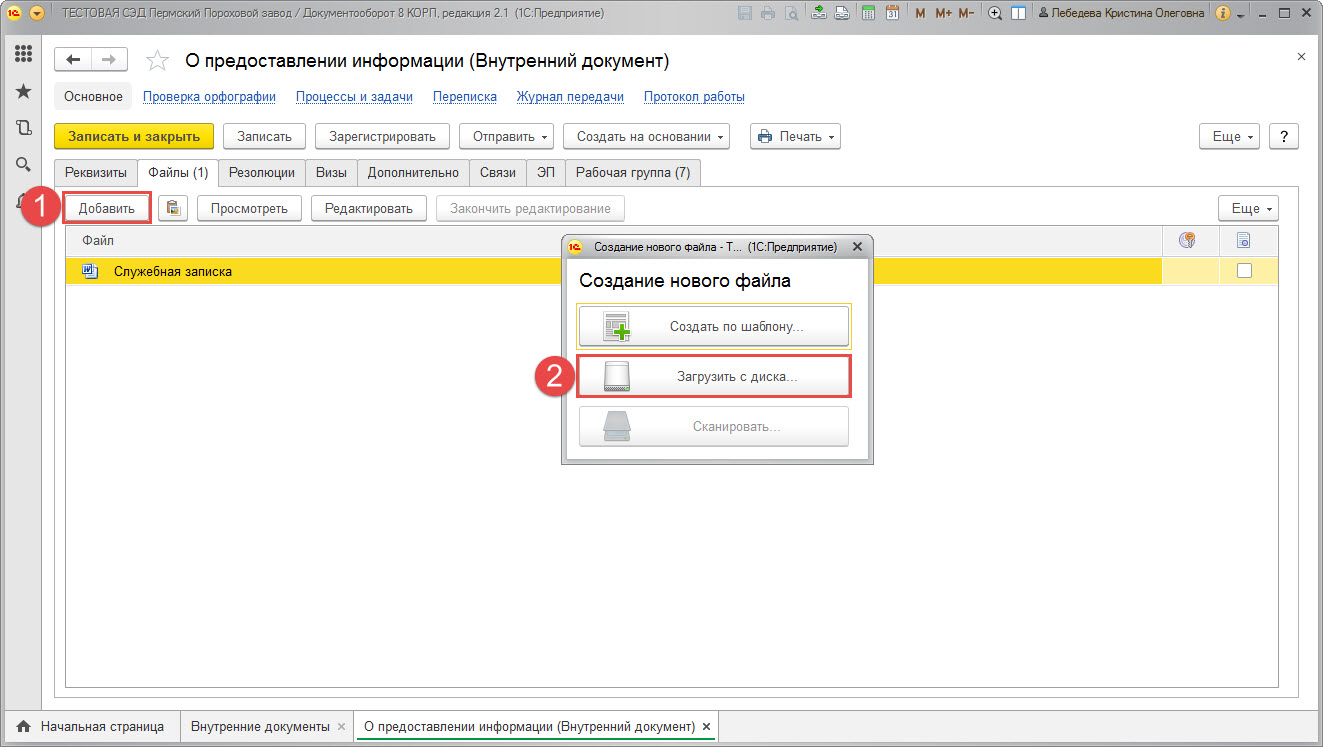This screenshot has width=1323, height=747.
Task: Open the Переписка link
Action: (465, 97)
